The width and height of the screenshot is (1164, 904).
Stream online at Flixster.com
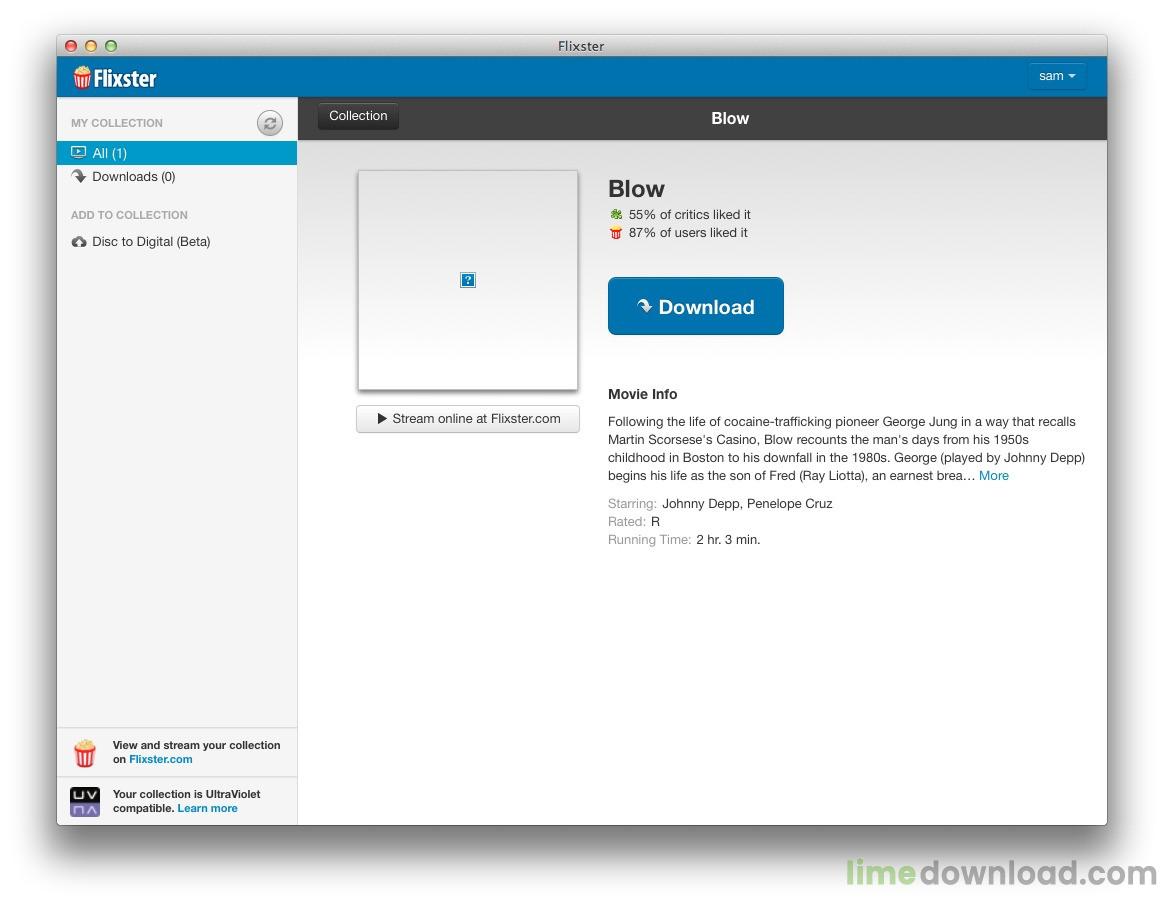click(468, 419)
